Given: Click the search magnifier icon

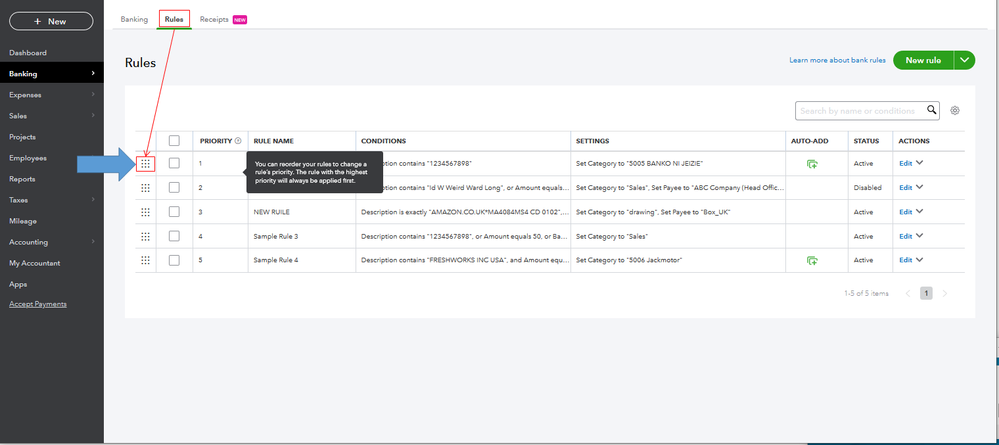Looking at the screenshot, I should click(x=932, y=110).
